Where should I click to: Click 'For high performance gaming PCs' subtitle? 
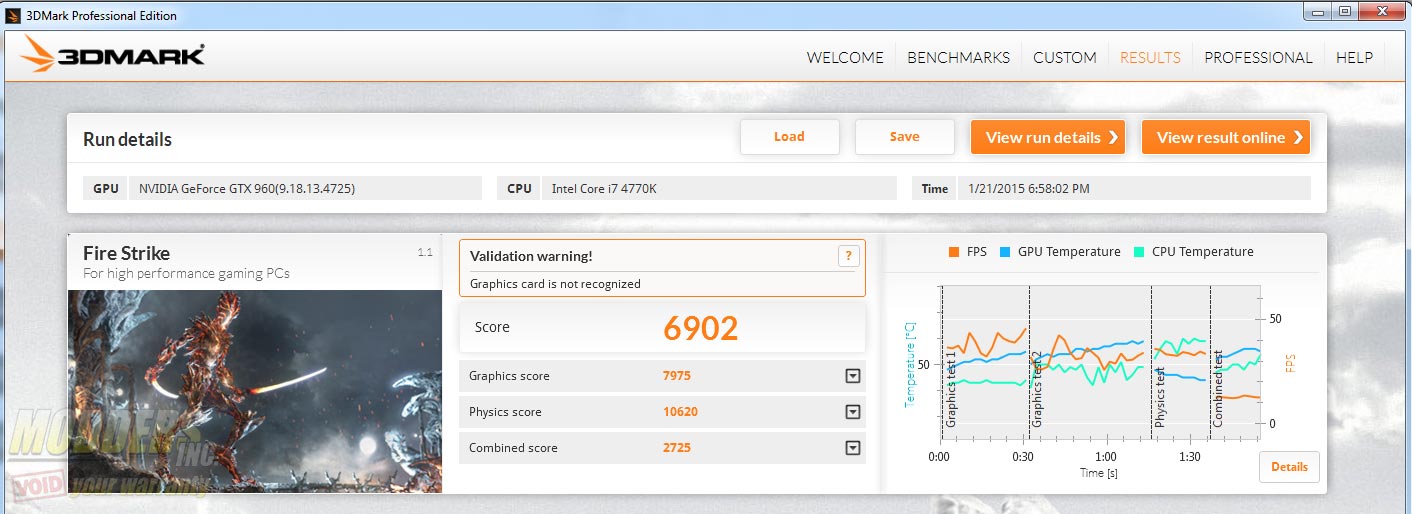click(186, 273)
